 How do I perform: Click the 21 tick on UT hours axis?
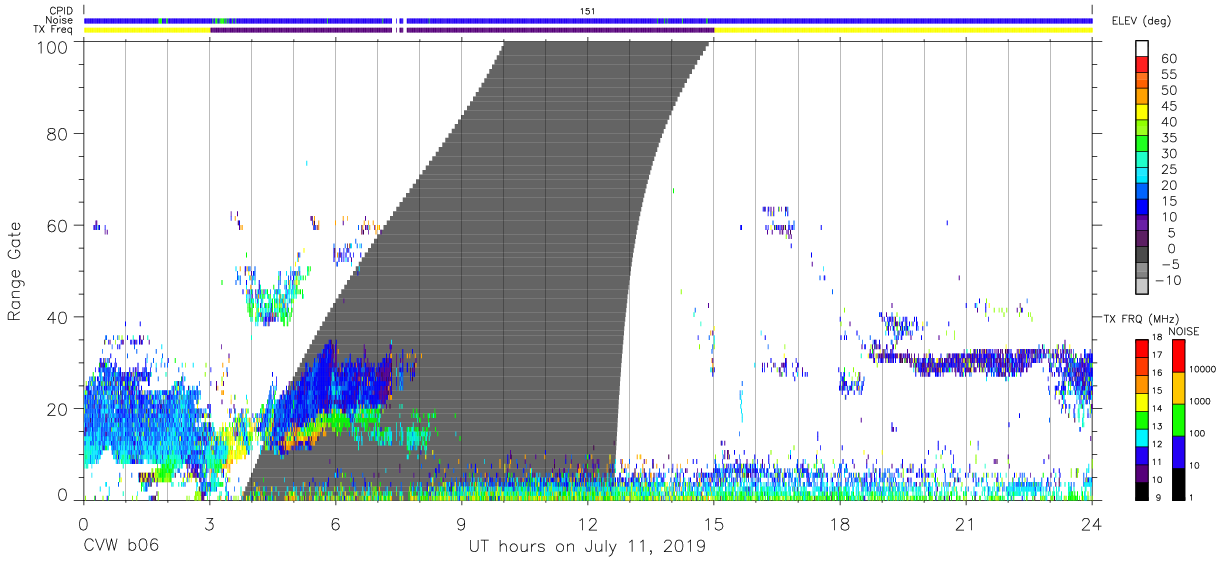pyautogui.click(x=965, y=524)
